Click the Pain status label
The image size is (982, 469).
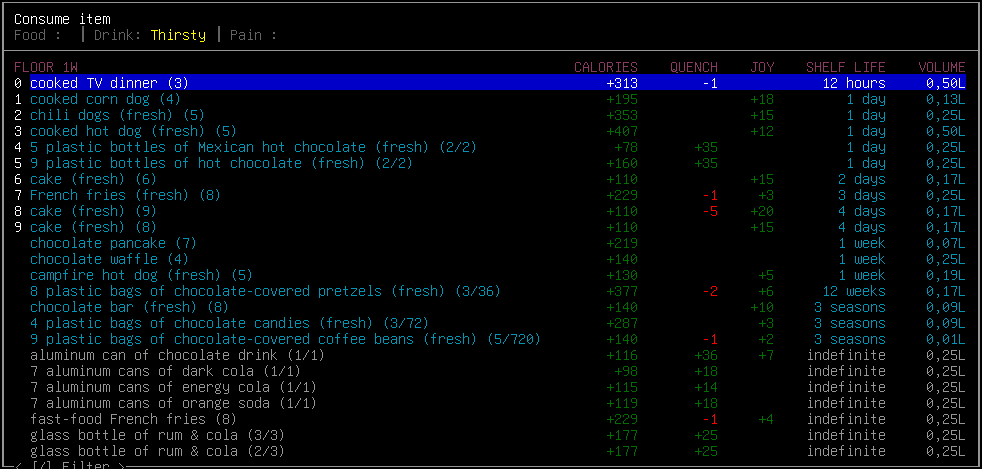click(253, 35)
